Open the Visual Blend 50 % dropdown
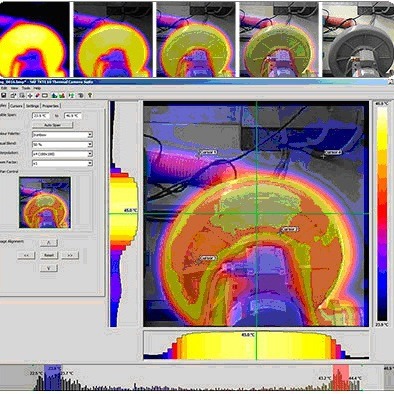This screenshot has width=394, height=394. coord(62,144)
